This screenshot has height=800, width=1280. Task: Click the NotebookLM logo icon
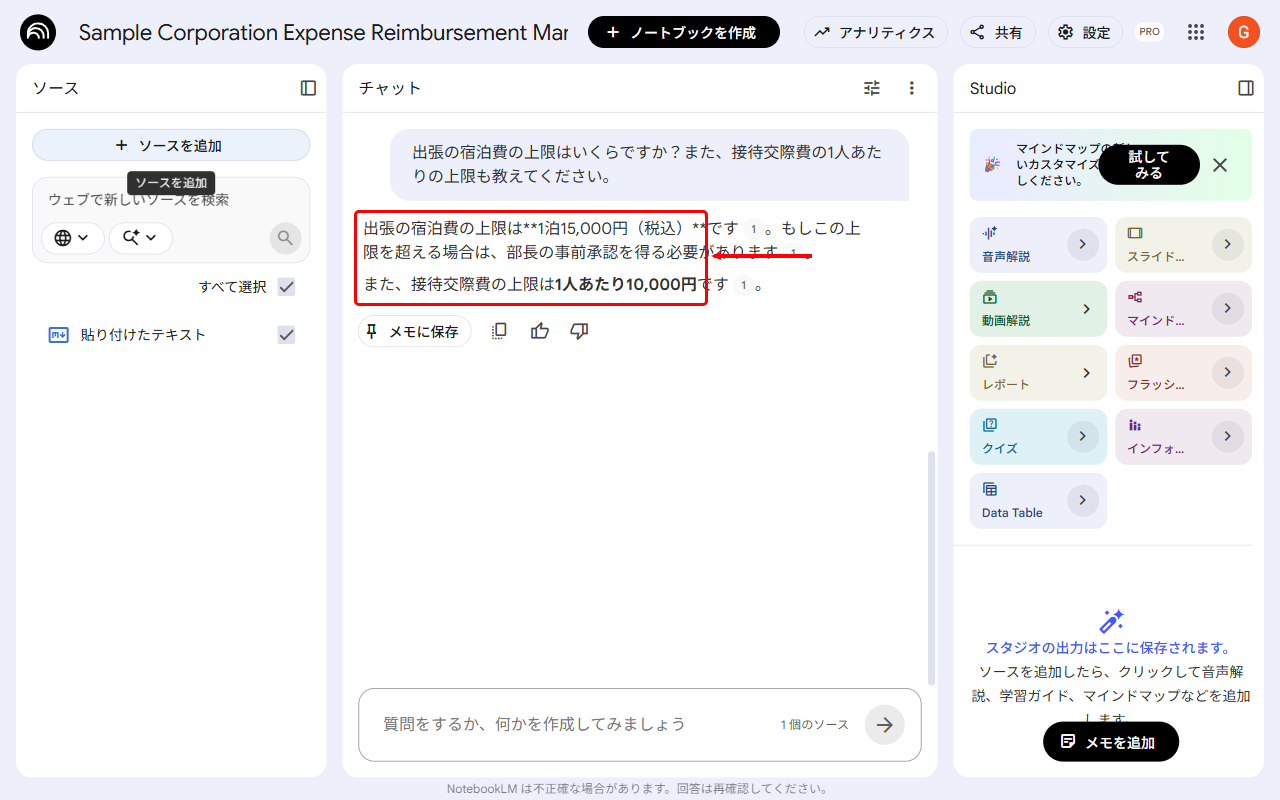tap(38, 33)
